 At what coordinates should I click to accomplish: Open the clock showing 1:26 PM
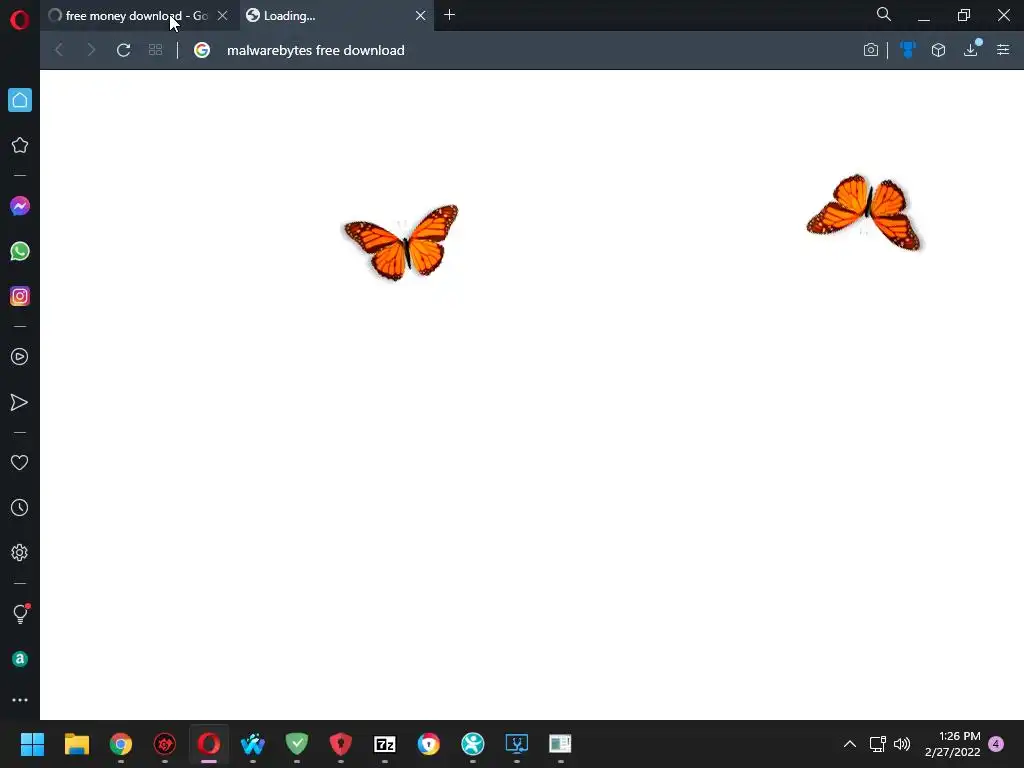point(952,744)
